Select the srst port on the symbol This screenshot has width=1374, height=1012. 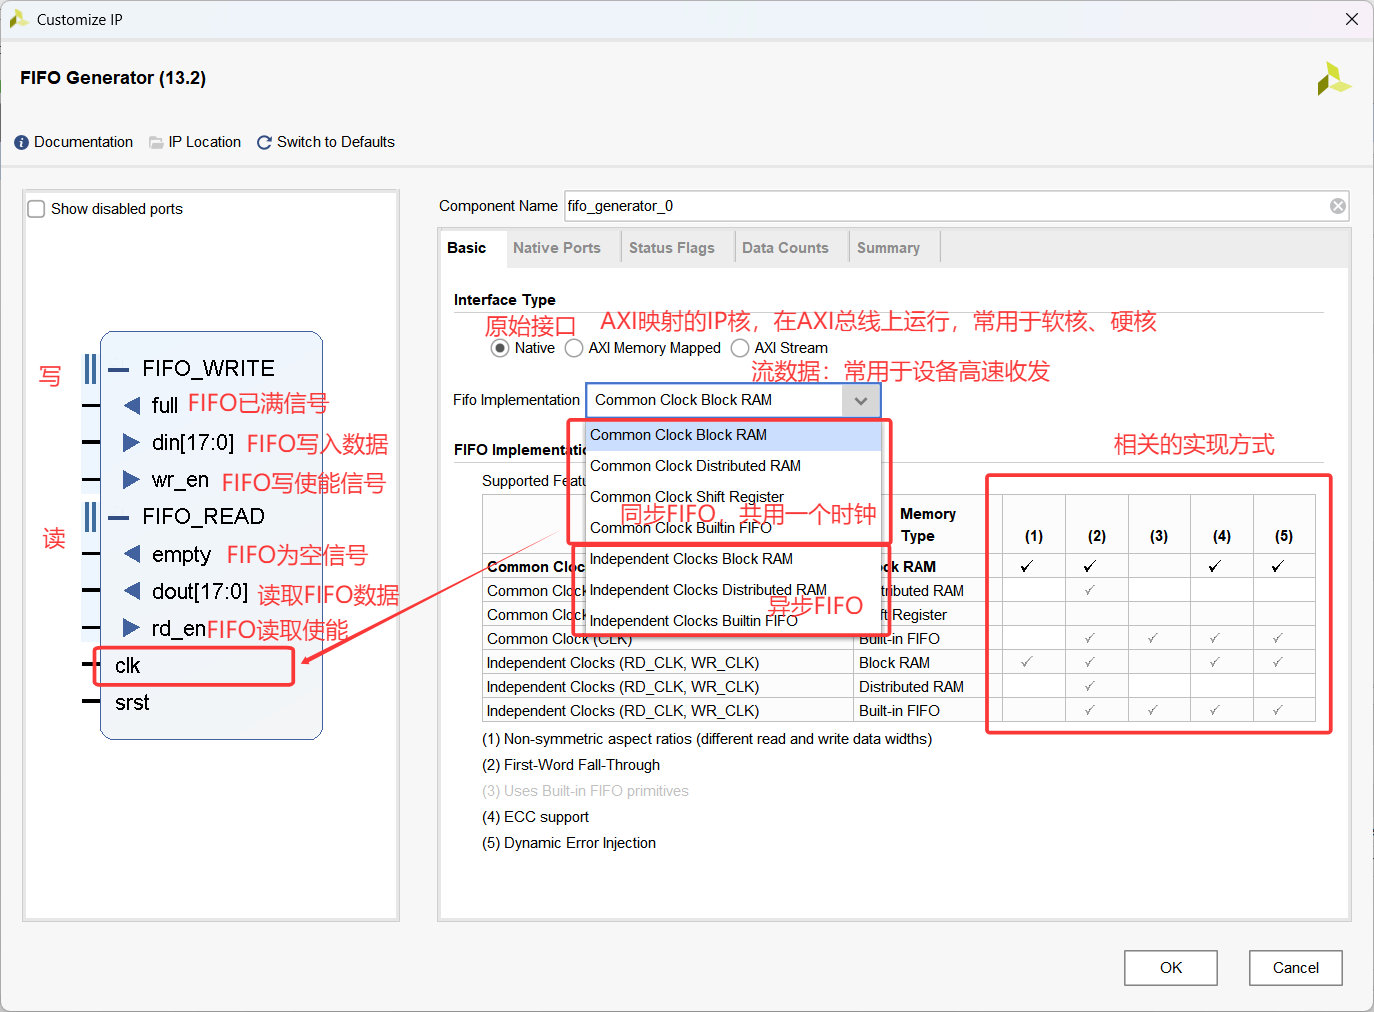tap(132, 703)
